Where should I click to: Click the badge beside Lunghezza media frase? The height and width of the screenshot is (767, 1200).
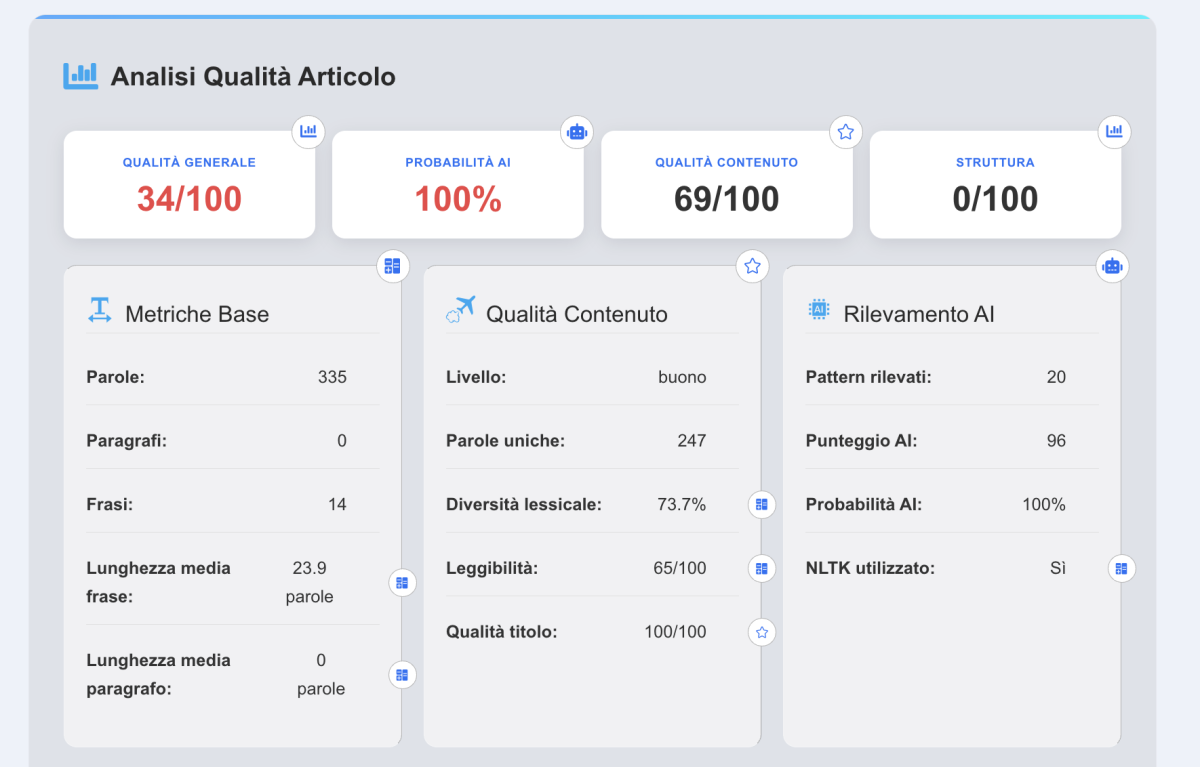point(402,582)
